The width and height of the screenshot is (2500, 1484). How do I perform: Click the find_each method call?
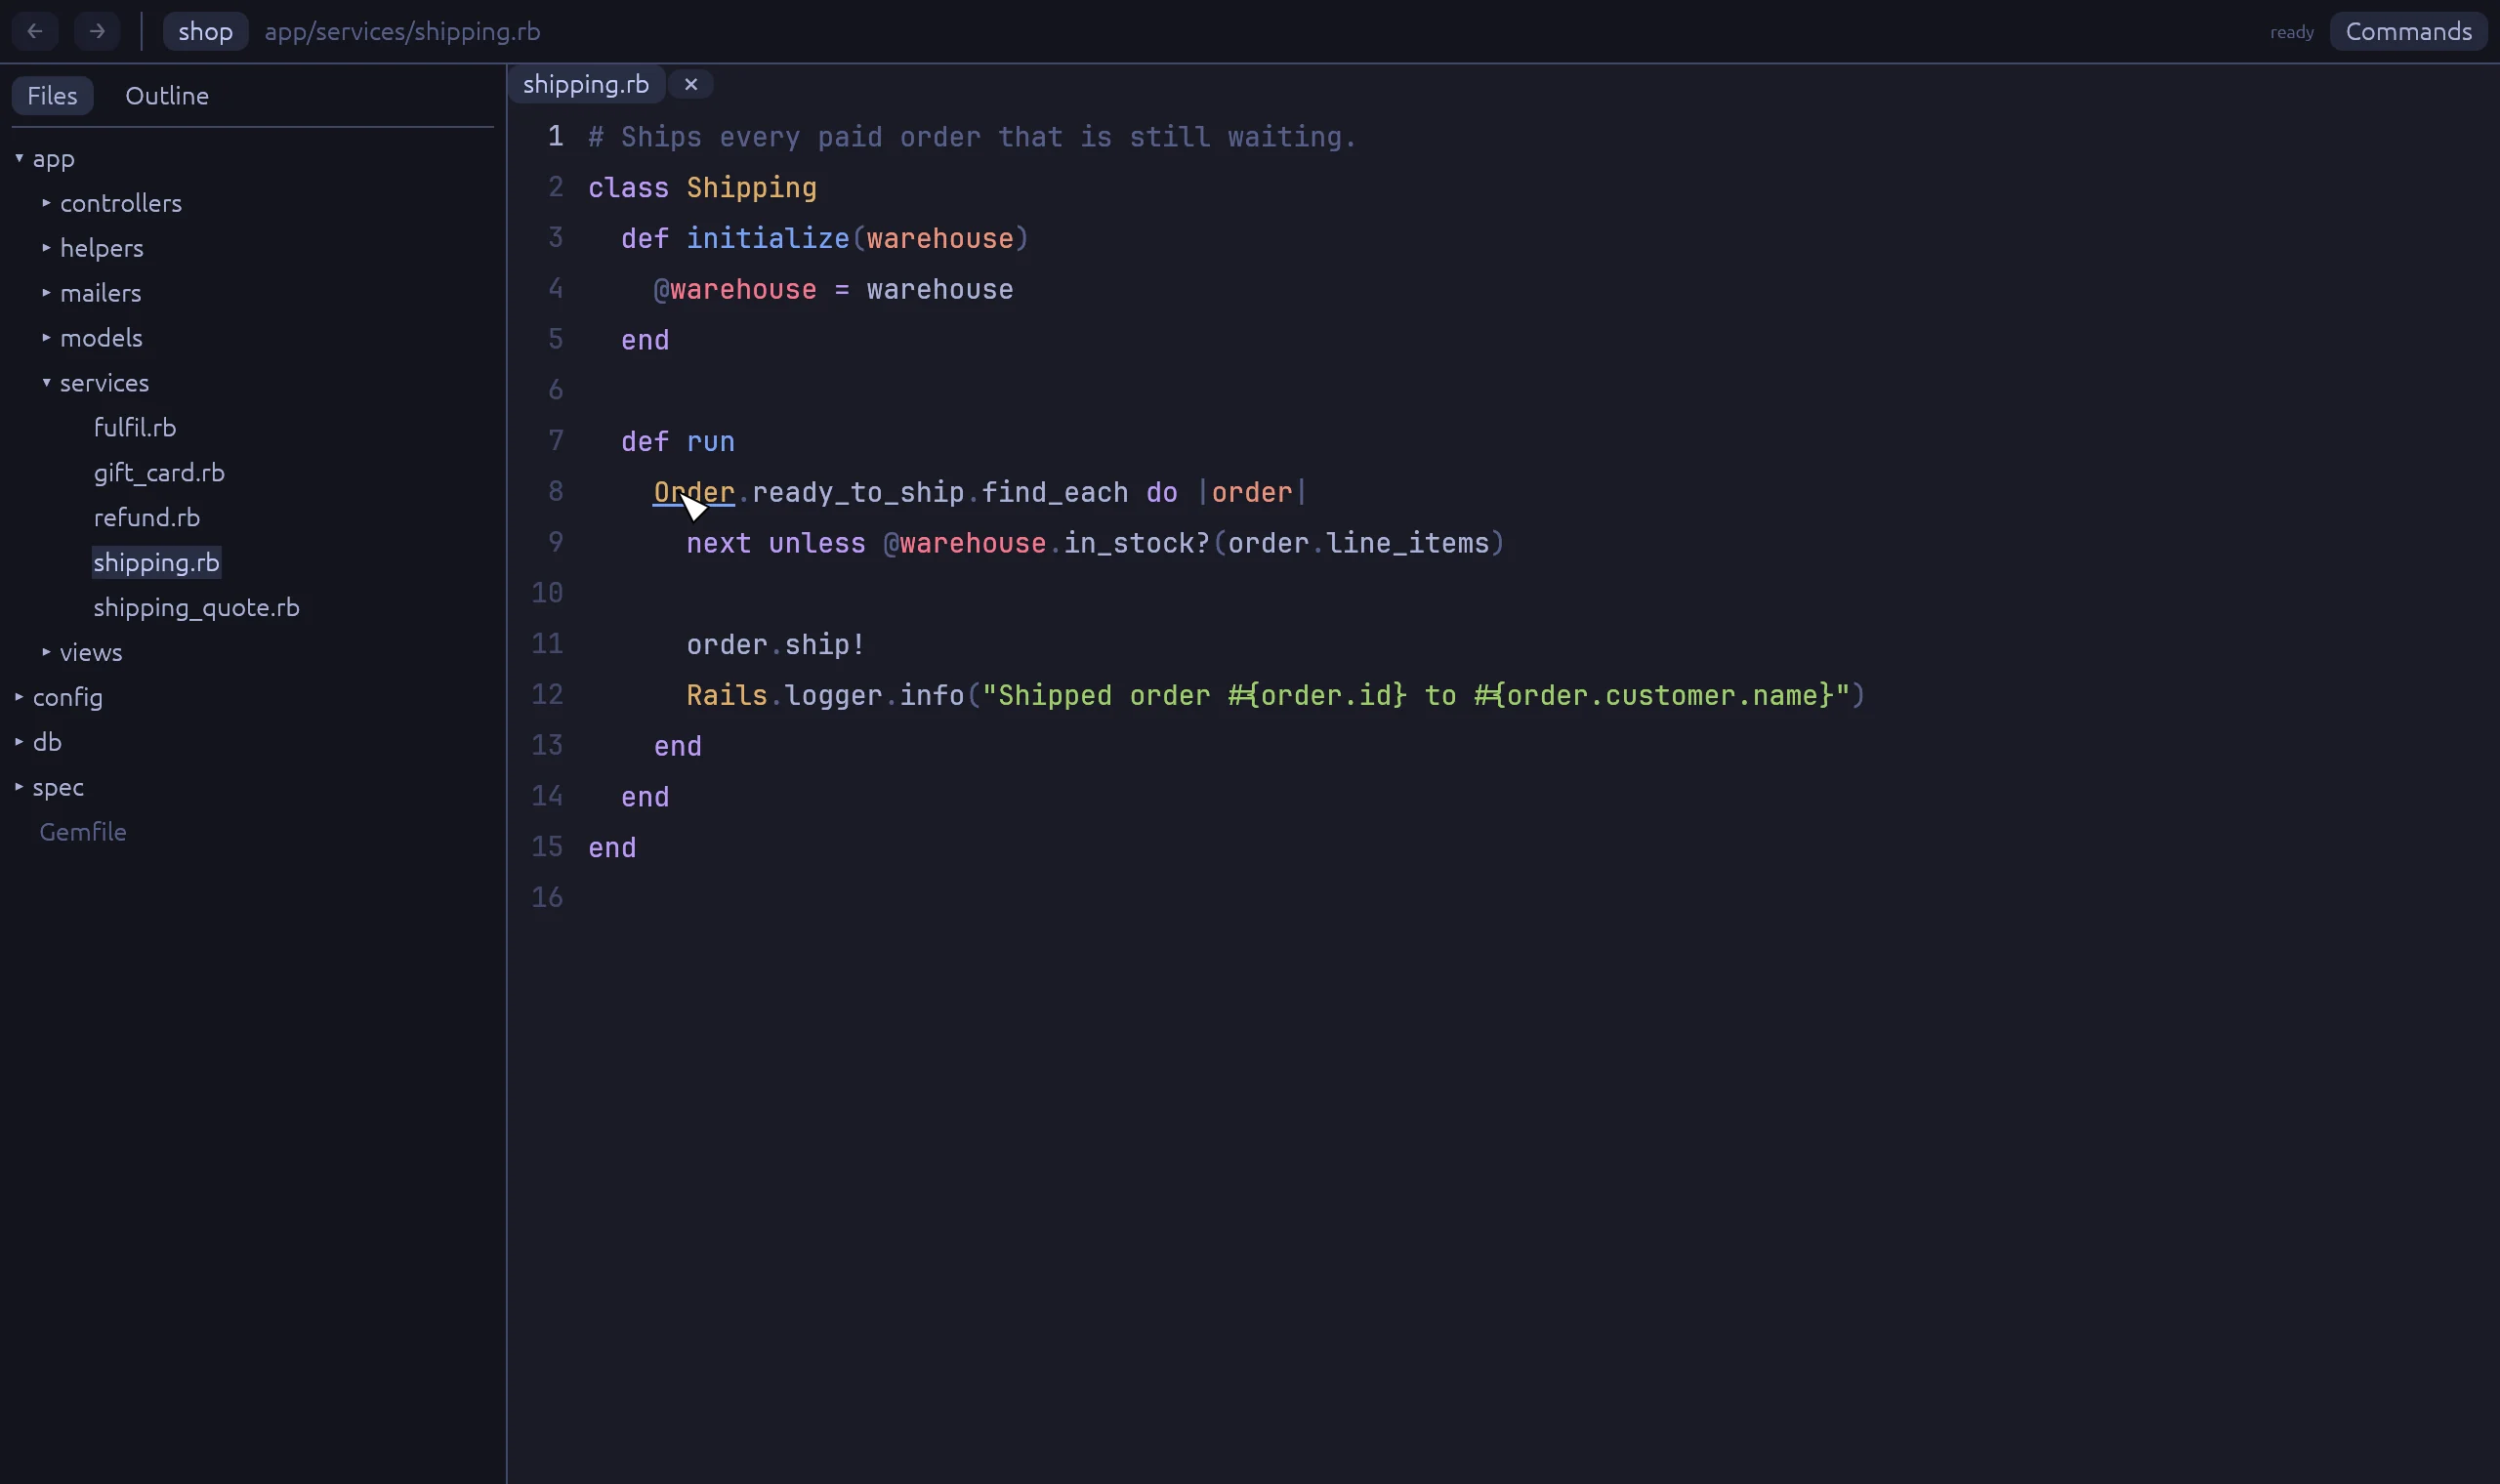point(1055,492)
